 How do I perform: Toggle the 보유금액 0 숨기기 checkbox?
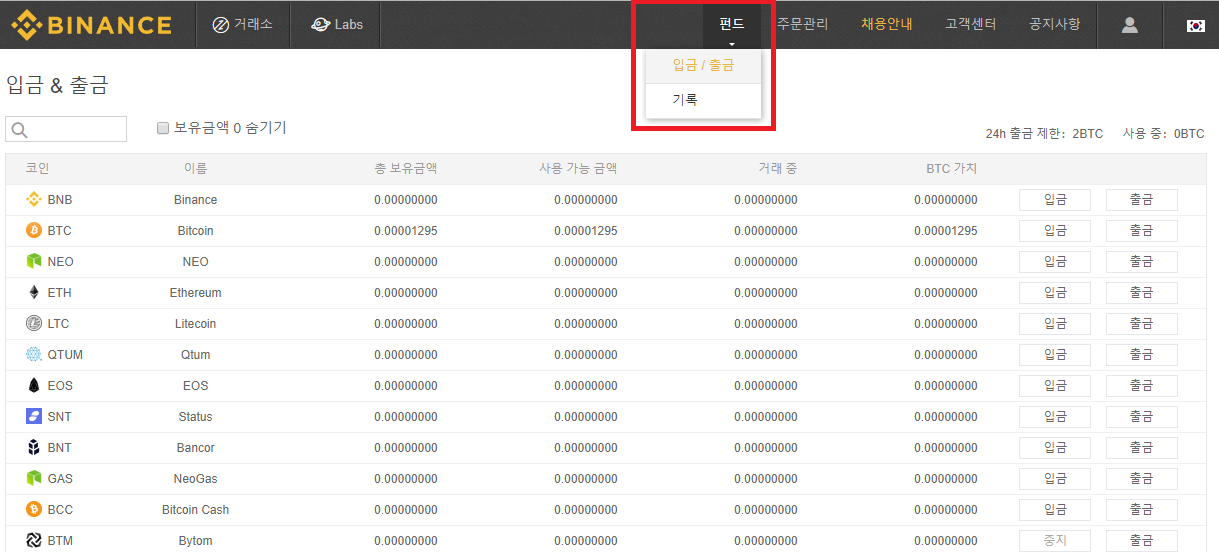tap(163, 128)
